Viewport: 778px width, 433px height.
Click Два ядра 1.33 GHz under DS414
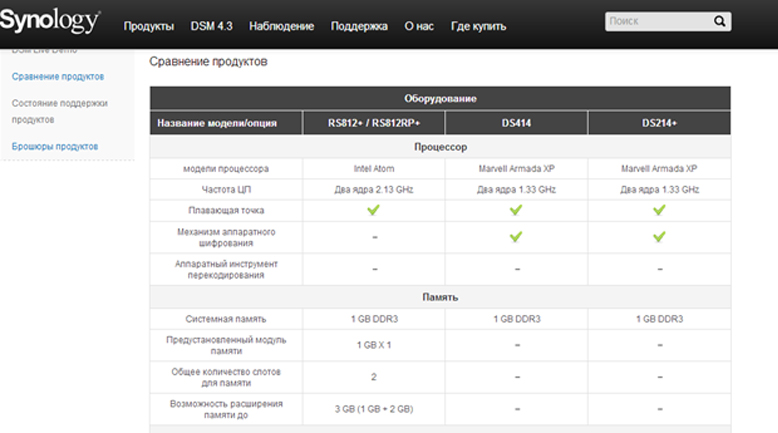click(517, 189)
